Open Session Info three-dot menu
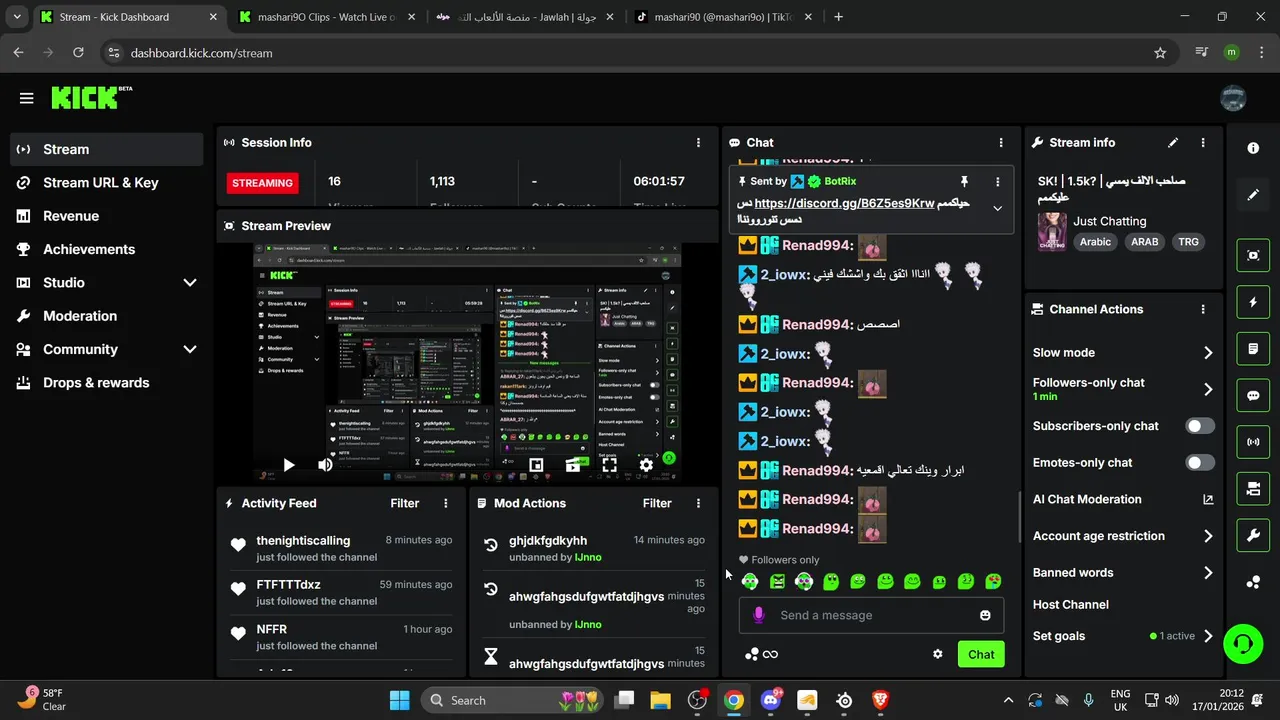Screen dimensions: 1280x720 click(698, 143)
